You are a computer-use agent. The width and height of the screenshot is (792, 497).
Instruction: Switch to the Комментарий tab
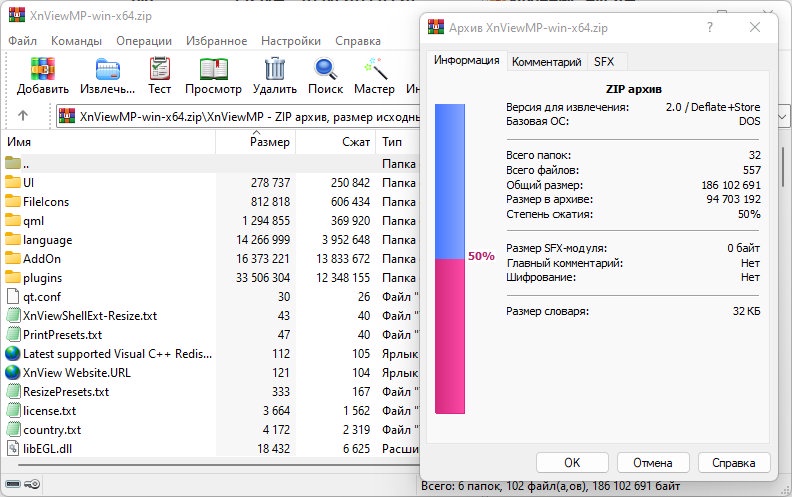click(546, 61)
